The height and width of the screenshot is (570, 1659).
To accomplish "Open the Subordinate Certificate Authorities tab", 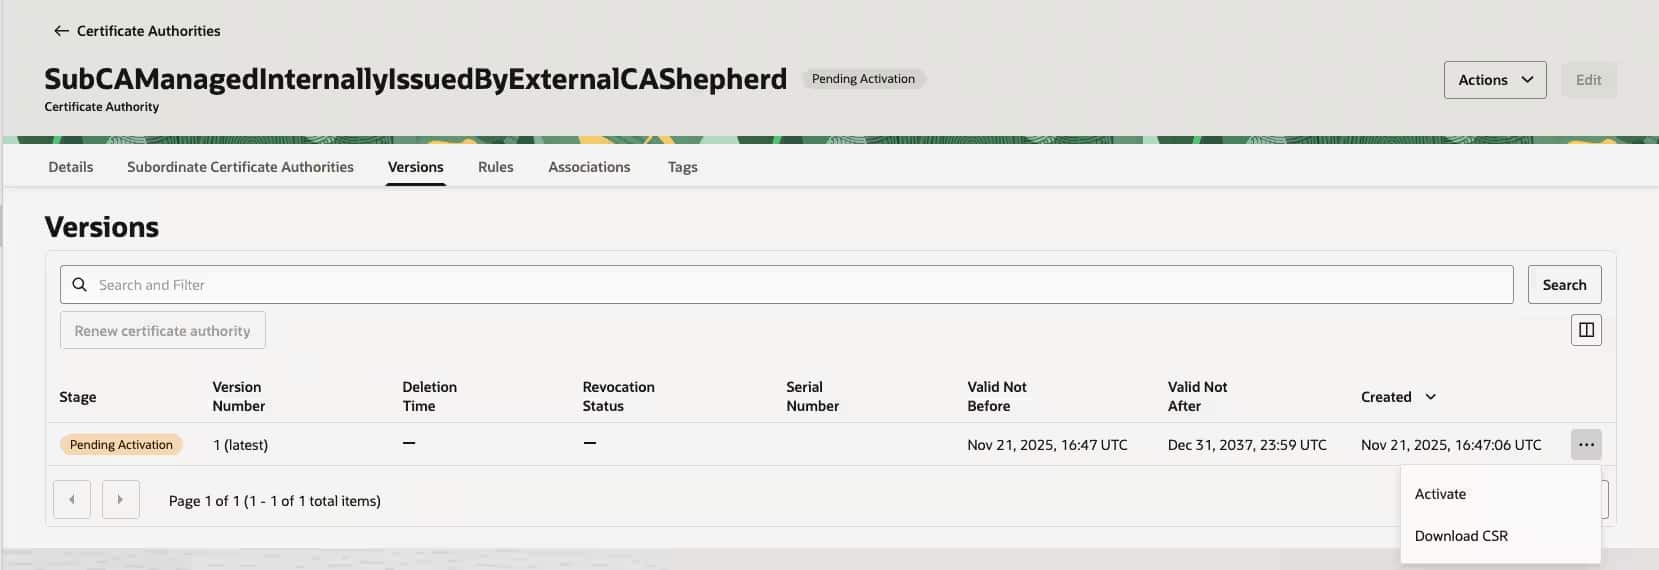I will [x=240, y=167].
